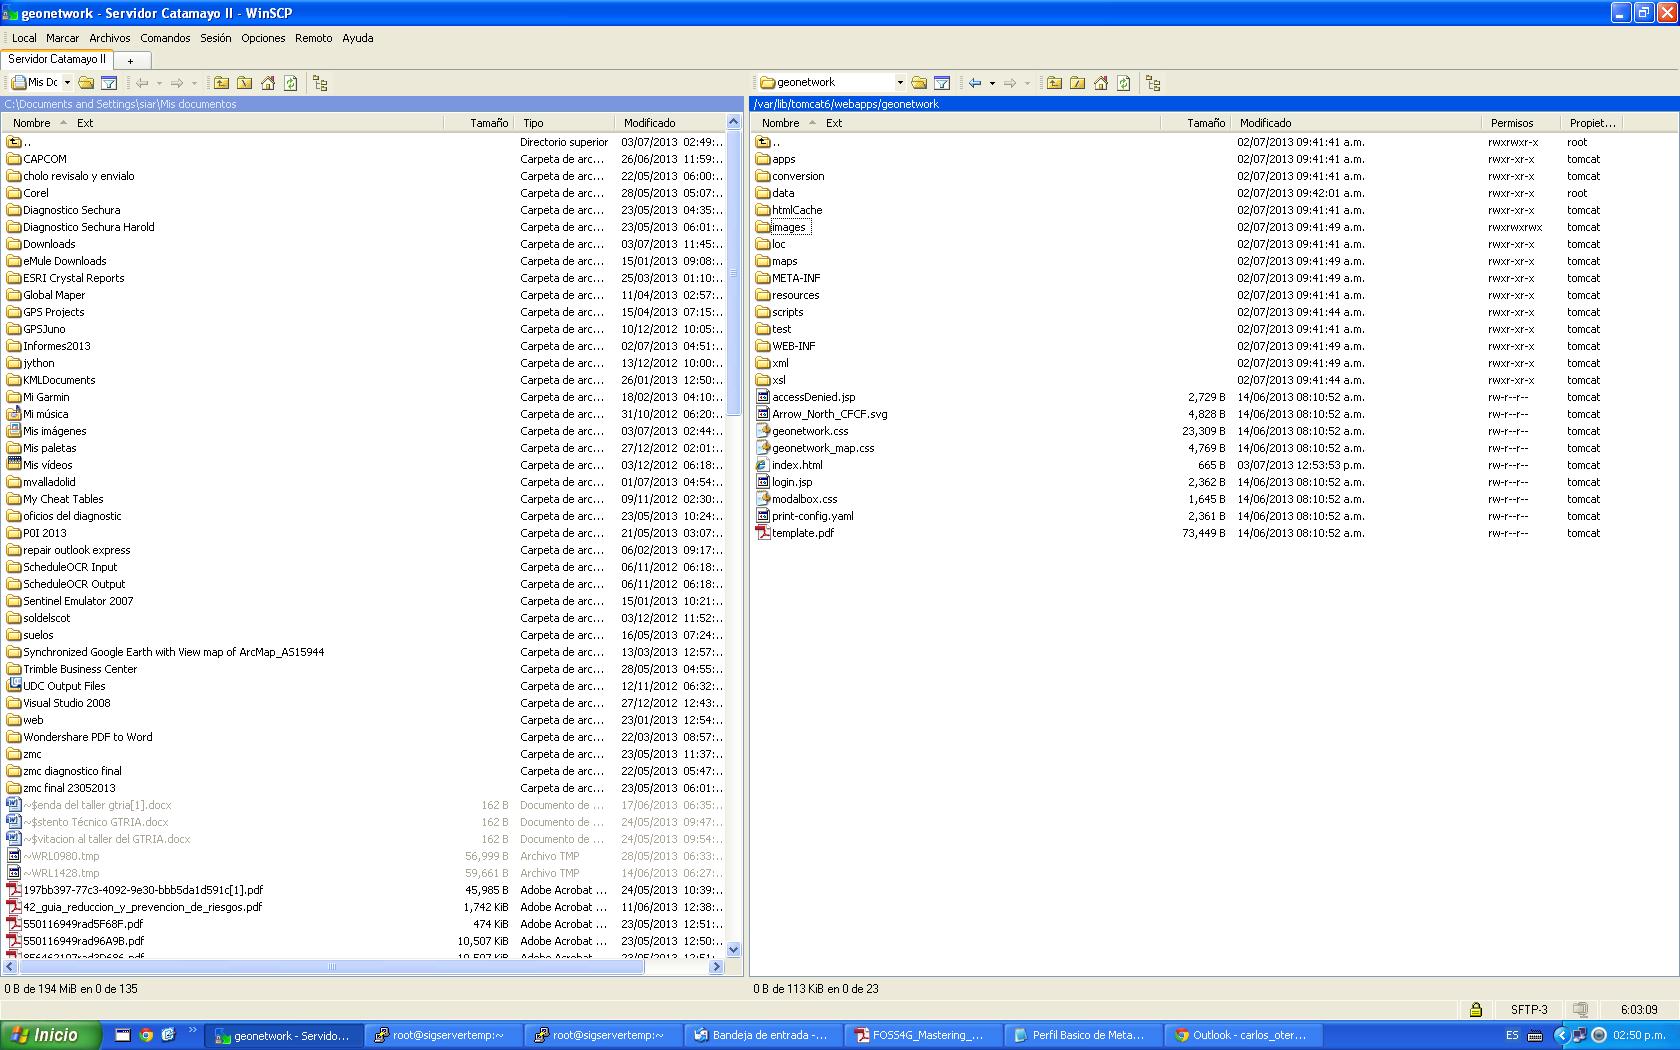Open local directory browse folder icon
The width and height of the screenshot is (1680, 1050).
[87, 83]
